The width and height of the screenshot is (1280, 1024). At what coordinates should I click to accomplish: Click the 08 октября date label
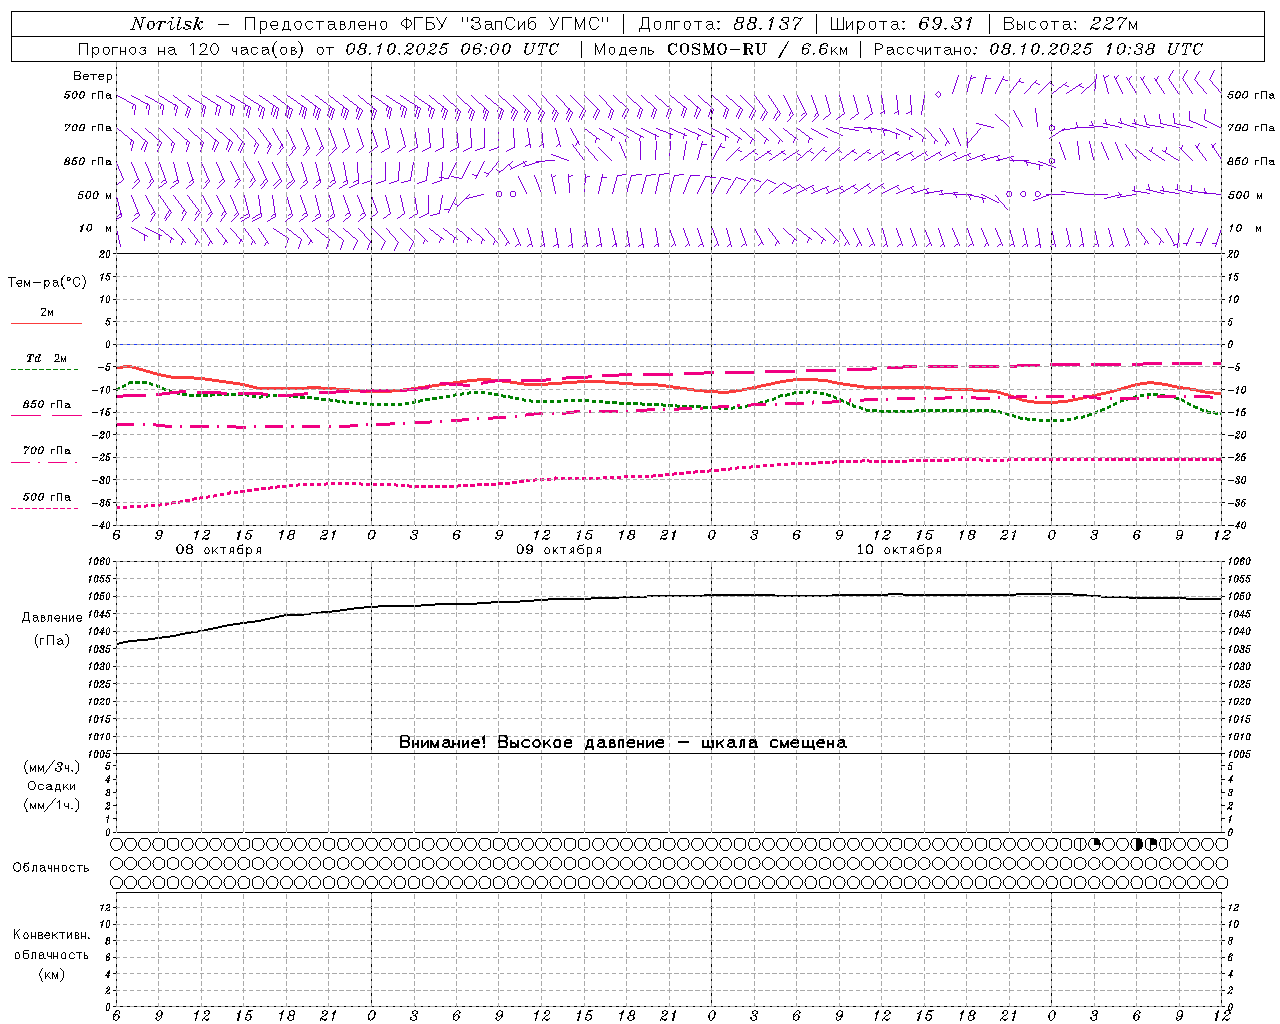[219, 550]
